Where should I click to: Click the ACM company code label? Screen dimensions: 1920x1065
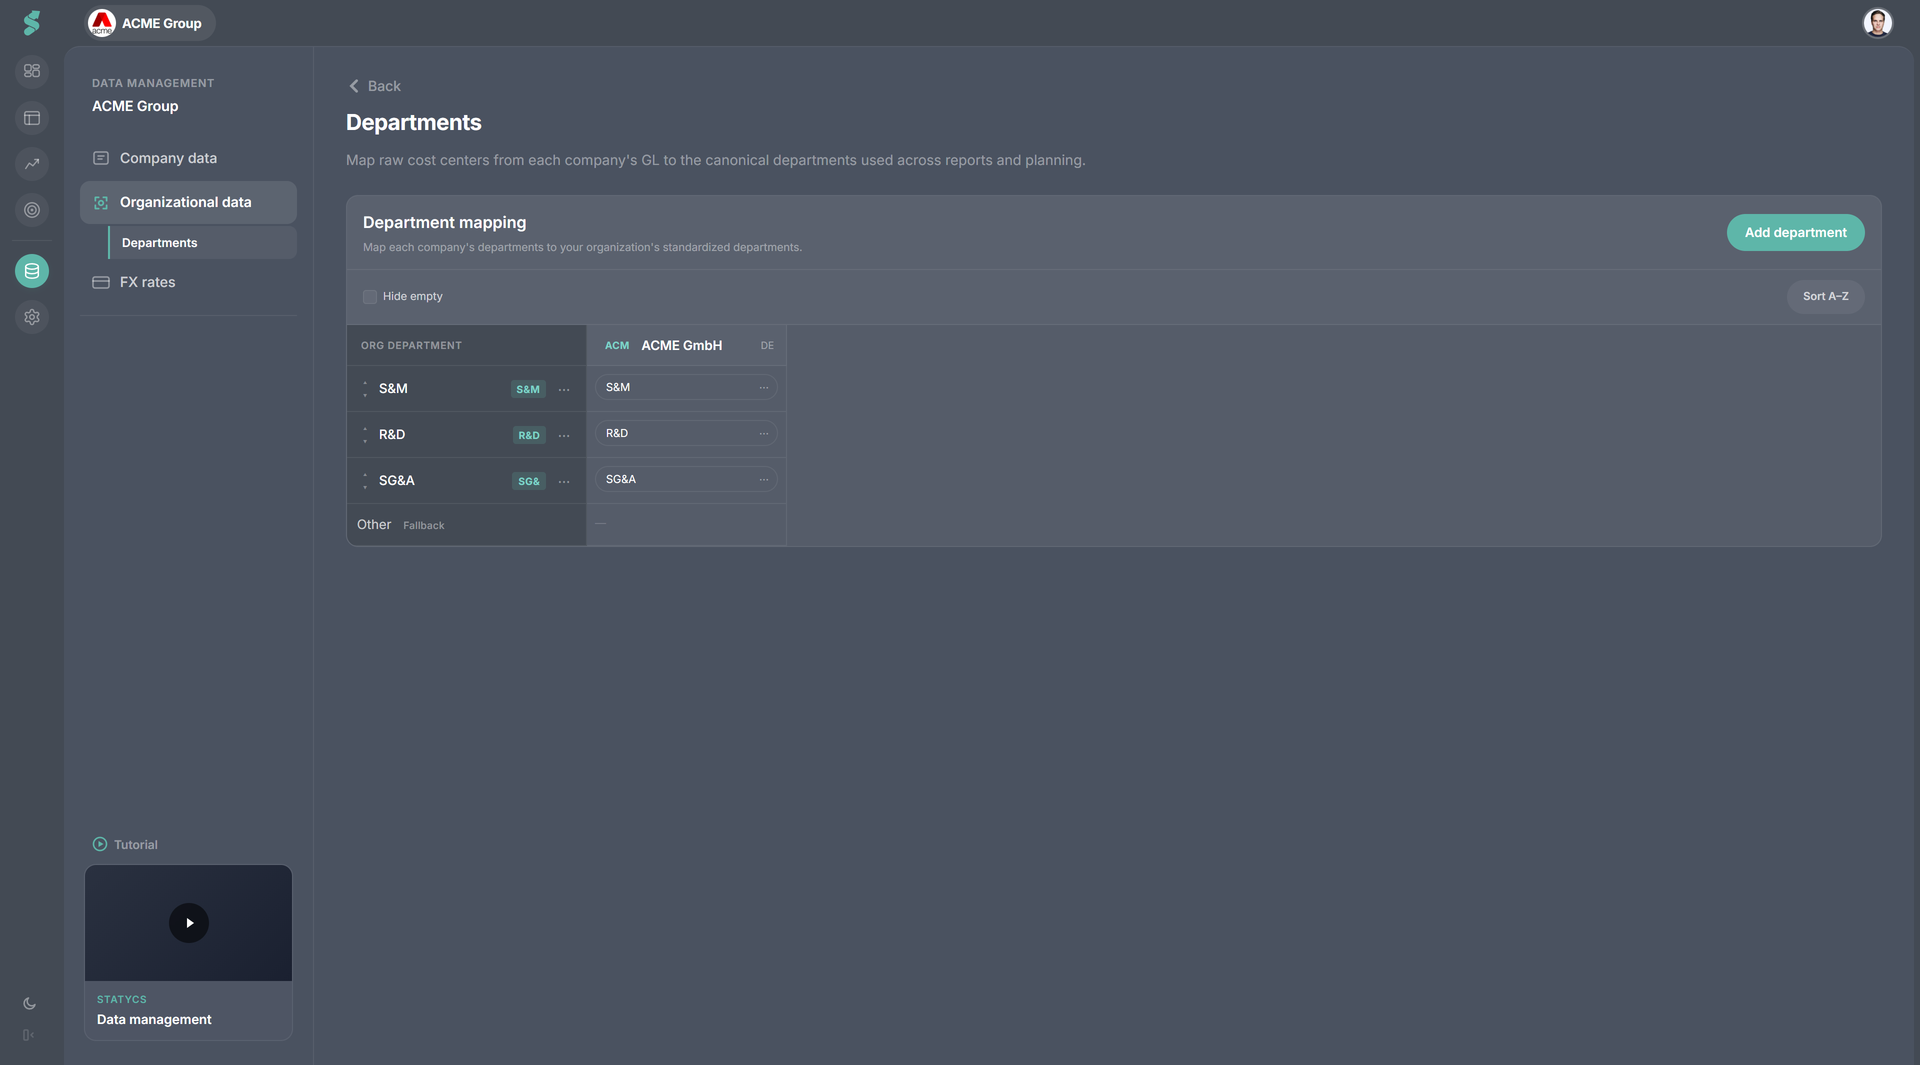point(617,346)
